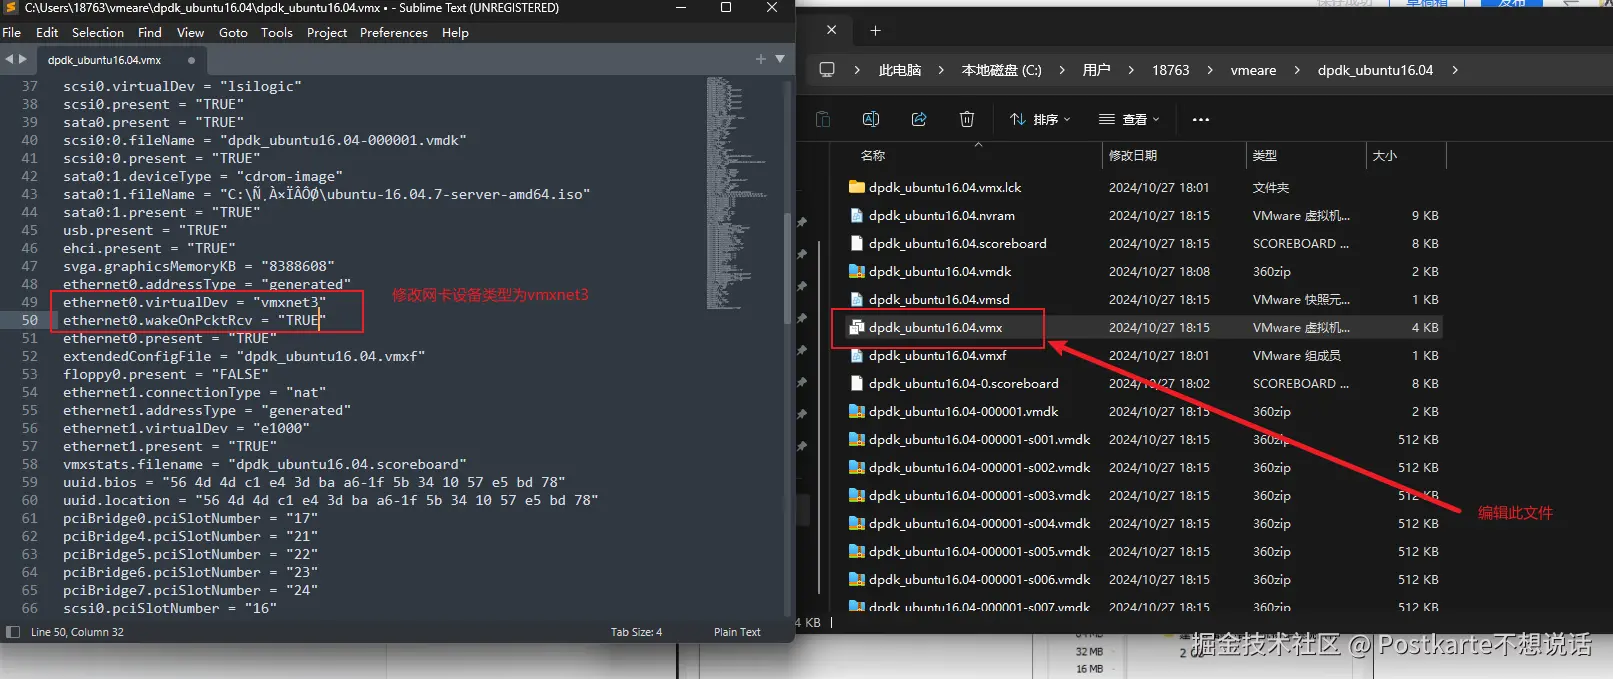Open the 查看 view dropdown in Explorer

point(1129,119)
